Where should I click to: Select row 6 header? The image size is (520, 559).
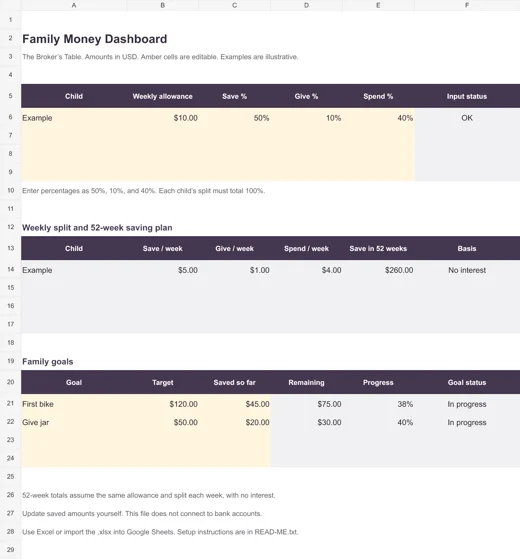coord(10,117)
